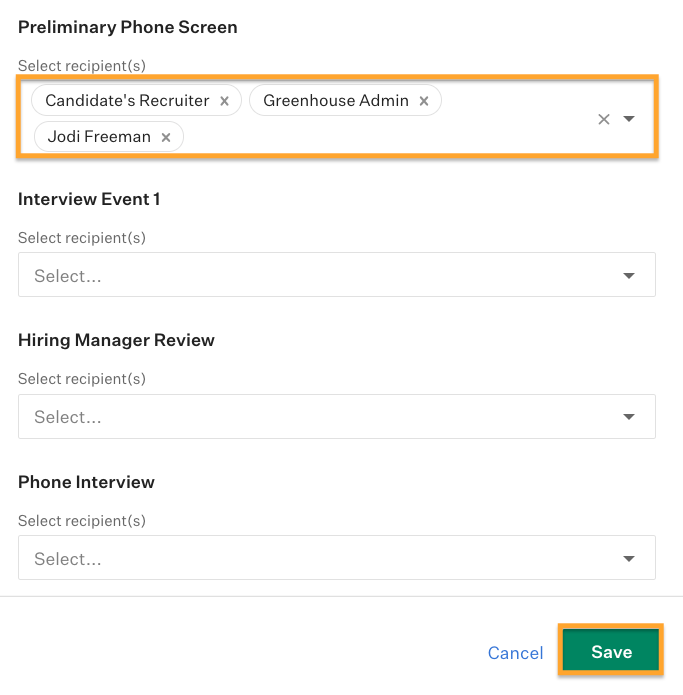Click the Candidate's Recruiter tag label
The image size is (683, 695).
(x=127, y=101)
